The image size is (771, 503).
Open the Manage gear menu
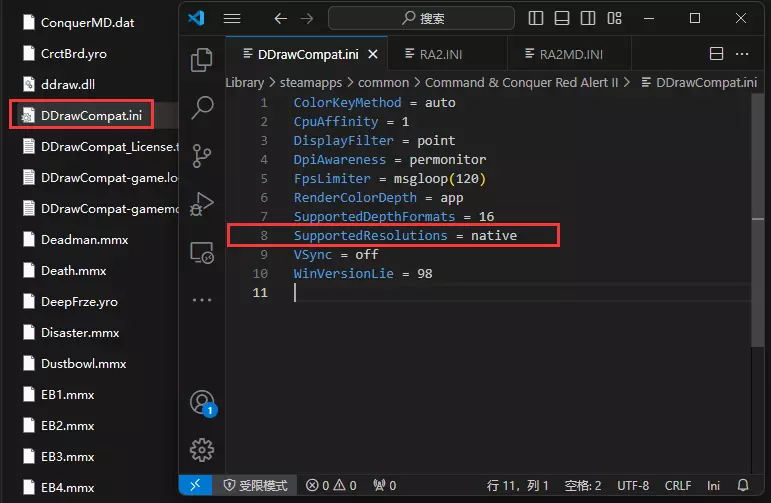point(202,449)
